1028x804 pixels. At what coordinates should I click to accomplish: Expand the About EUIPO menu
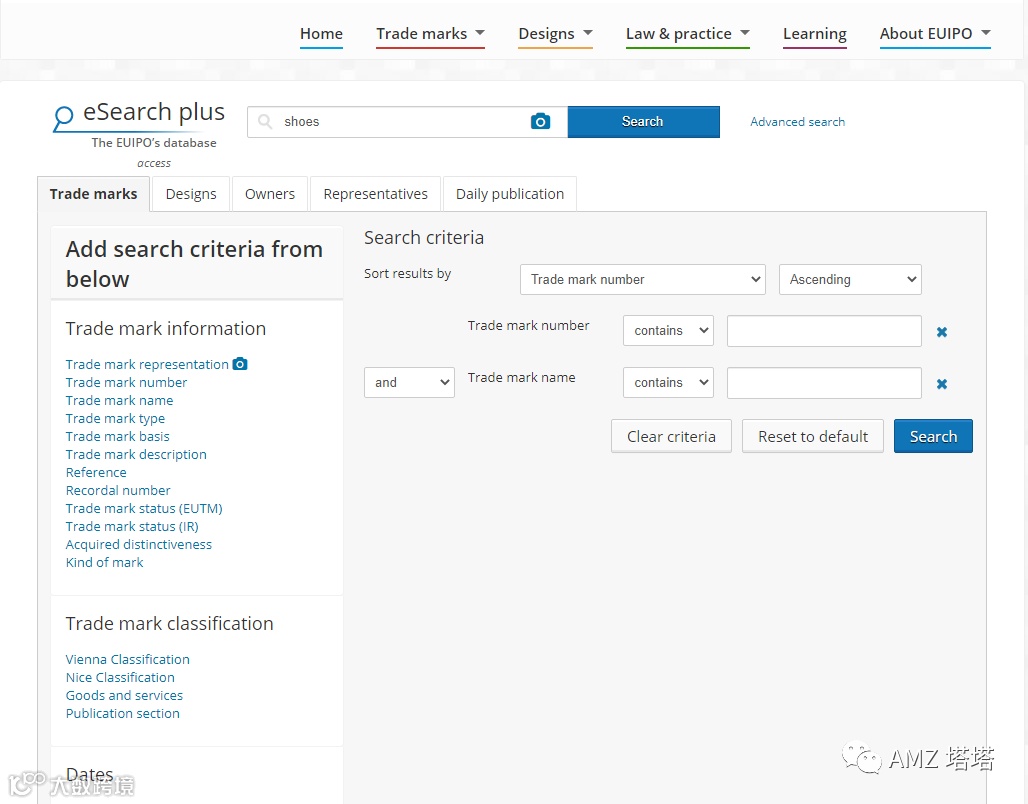935,34
